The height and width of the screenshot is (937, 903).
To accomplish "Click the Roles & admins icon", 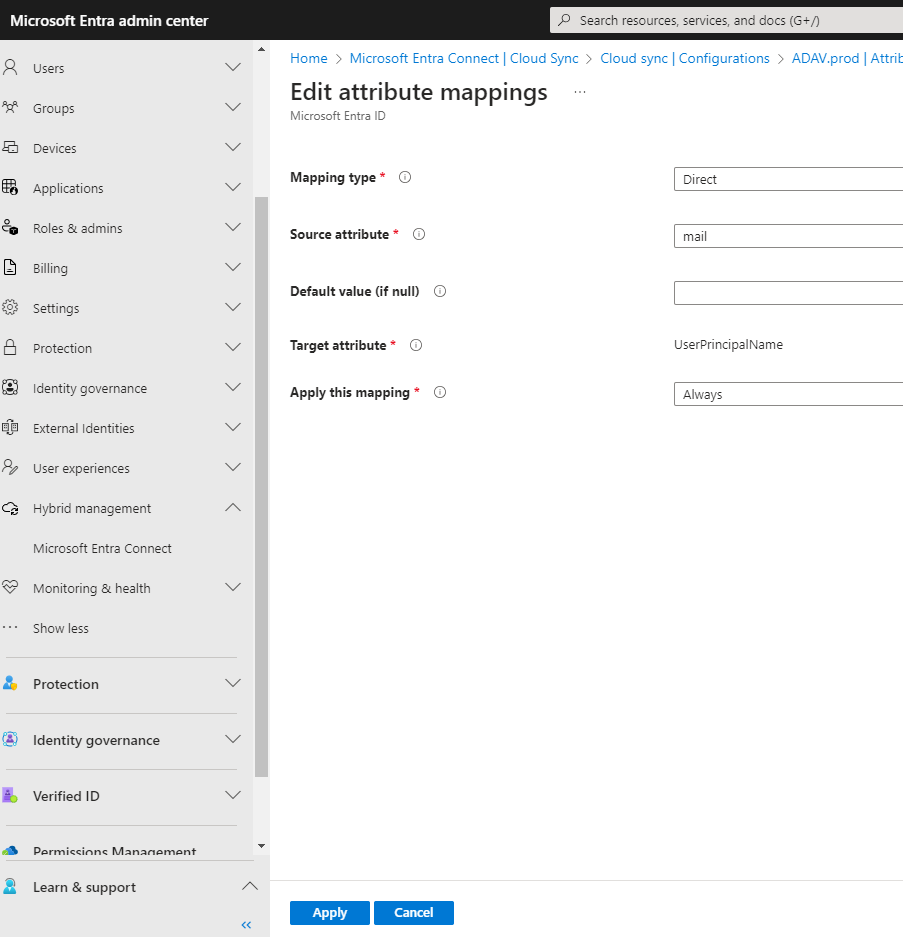I will pos(10,227).
